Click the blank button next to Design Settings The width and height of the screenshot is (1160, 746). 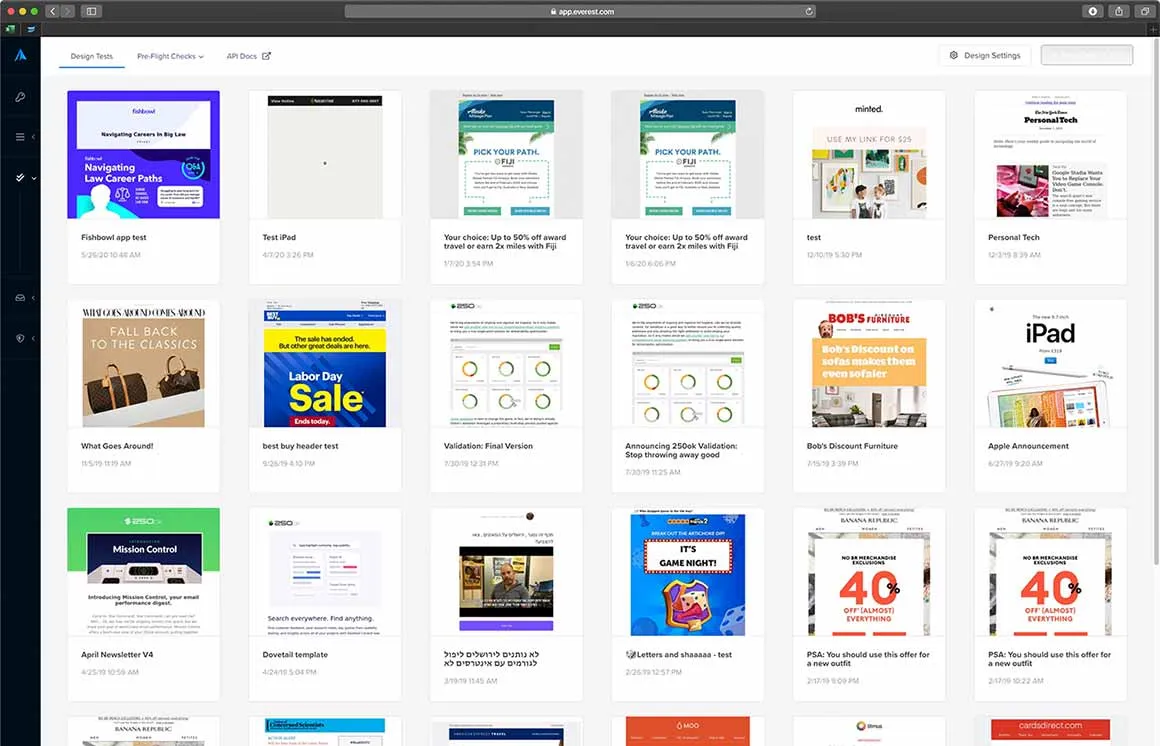pyautogui.click(x=1086, y=55)
